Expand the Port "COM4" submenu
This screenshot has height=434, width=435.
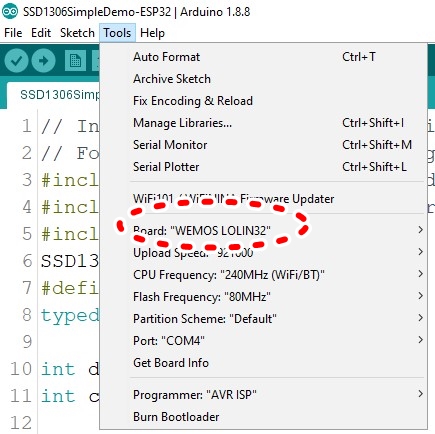pos(263,341)
